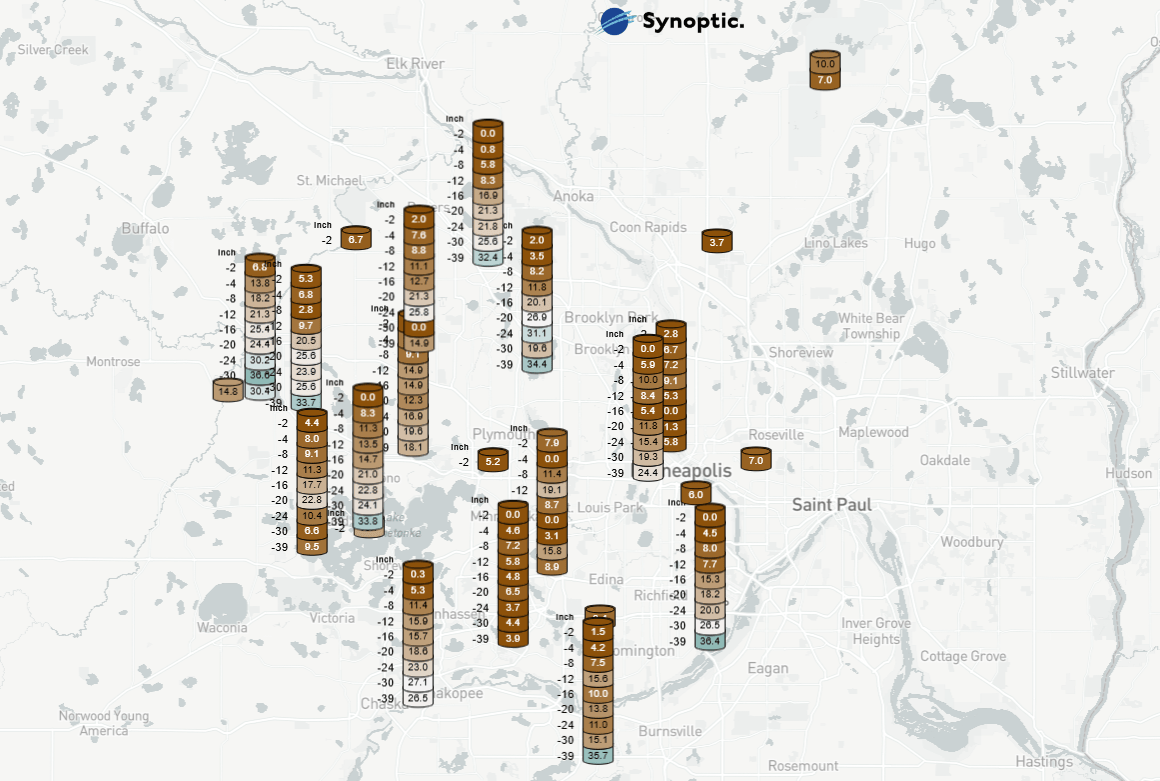
Task: Click the Hastings map label
Action: pyautogui.click(x=1044, y=762)
